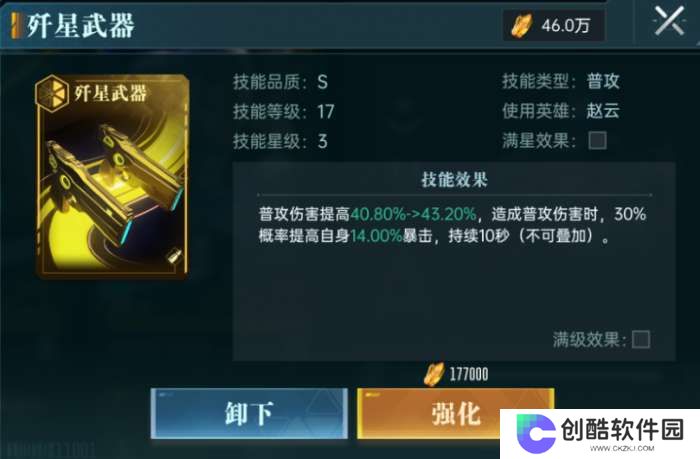Click the small badge icon at card corner
The height and width of the screenshot is (459, 700).
(x=175, y=256)
